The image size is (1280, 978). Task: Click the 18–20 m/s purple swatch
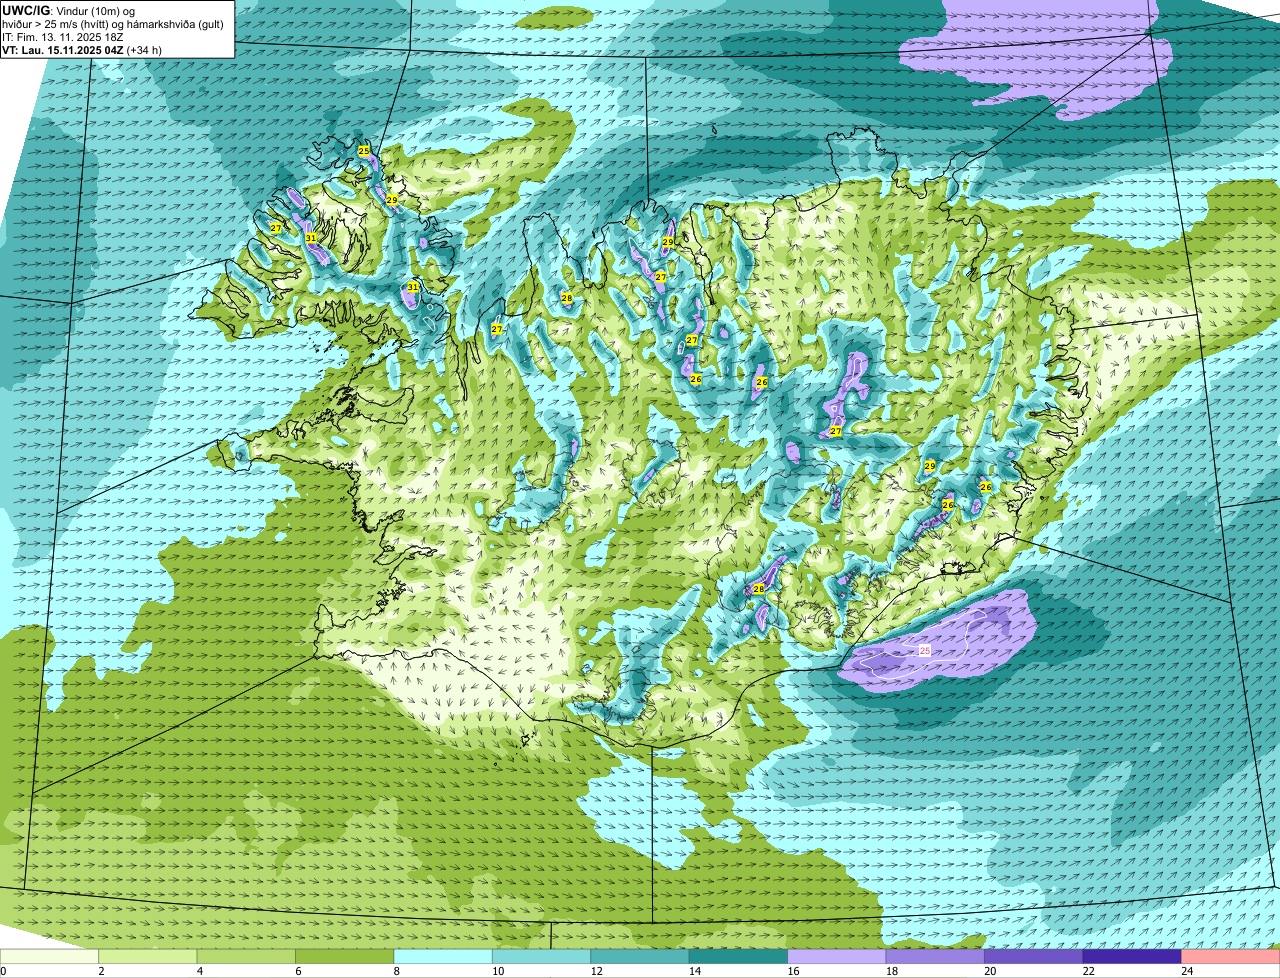[x=936, y=957]
